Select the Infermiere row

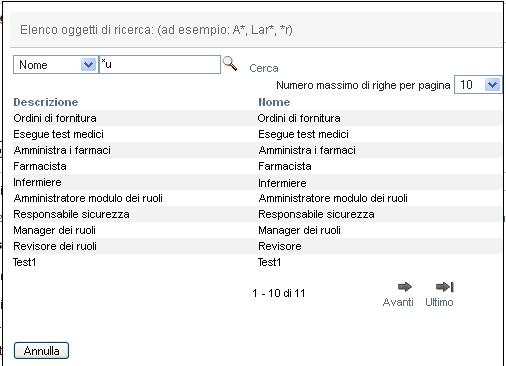click(257, 182)
